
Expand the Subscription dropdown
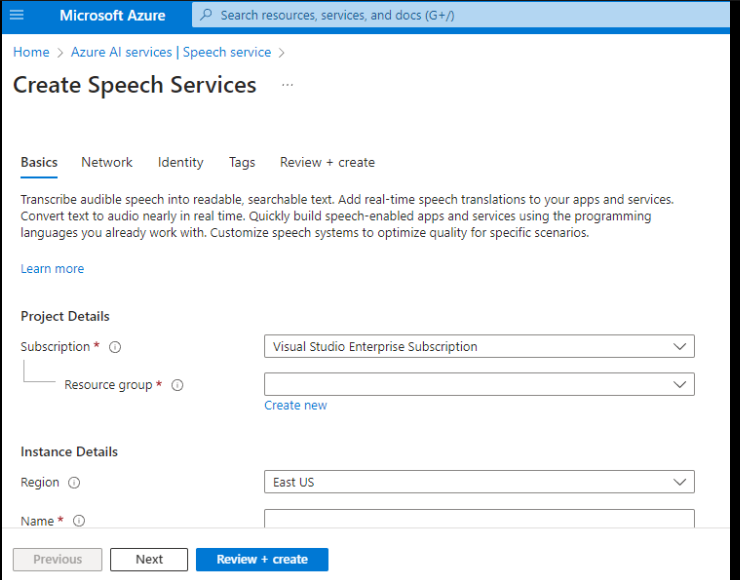pyautogui.click(x=479, y=346)
